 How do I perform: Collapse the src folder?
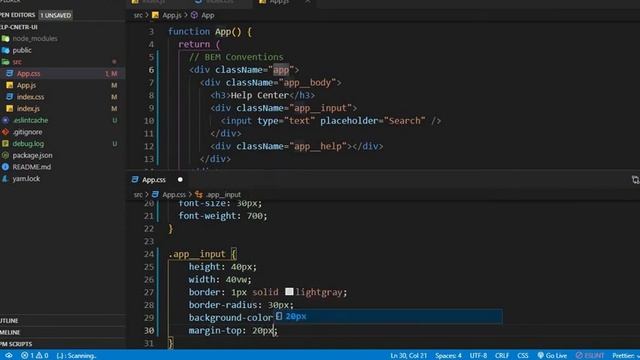pos(17,62)
